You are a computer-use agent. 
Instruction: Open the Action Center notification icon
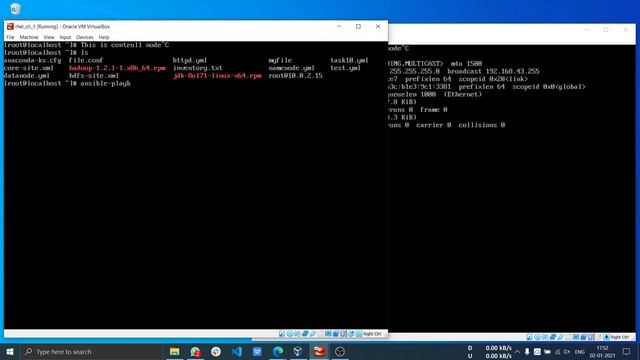coord(627,351)
